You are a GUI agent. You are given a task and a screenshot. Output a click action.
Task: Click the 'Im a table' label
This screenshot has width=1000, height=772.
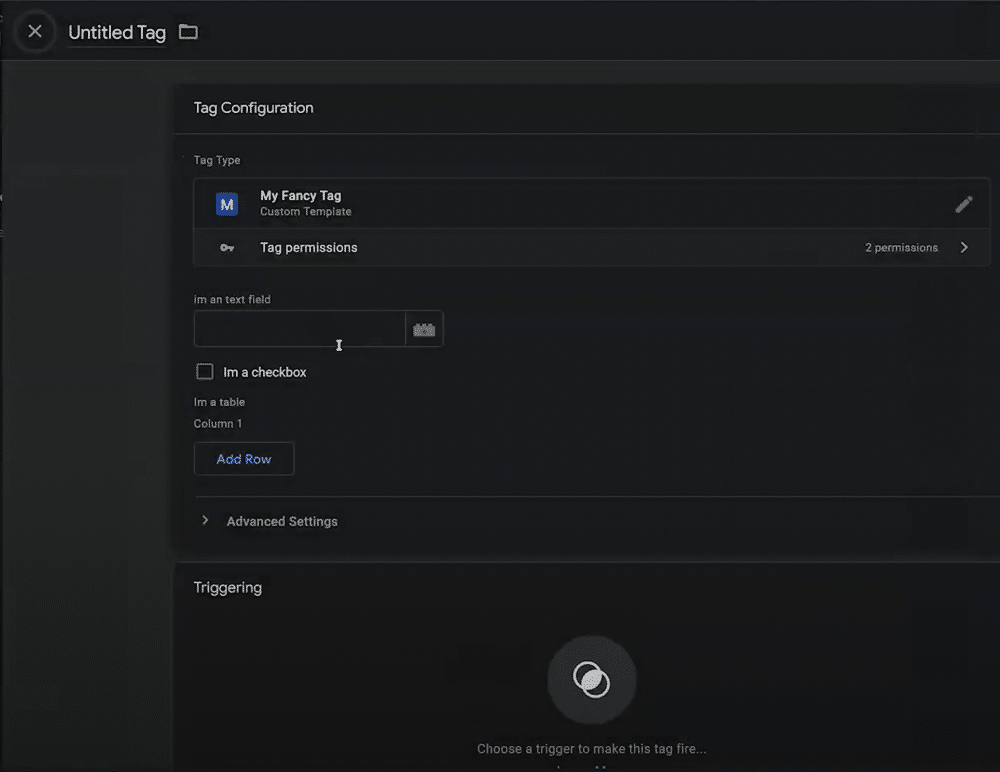[x=219, y=402]
